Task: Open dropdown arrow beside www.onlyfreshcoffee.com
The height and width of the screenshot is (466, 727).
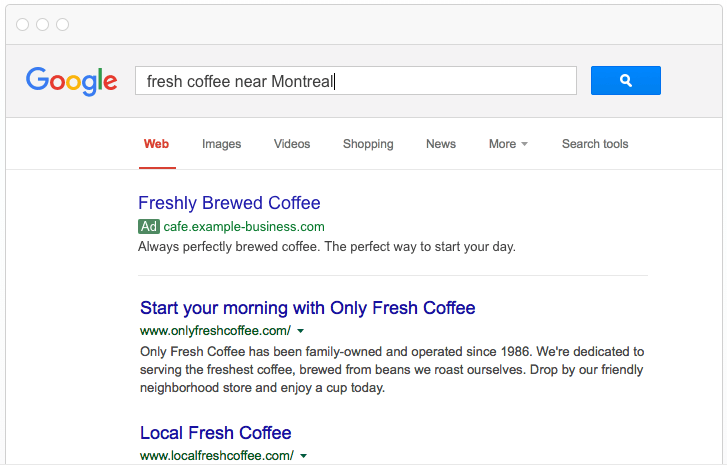Action: click(x=301, y=331)
